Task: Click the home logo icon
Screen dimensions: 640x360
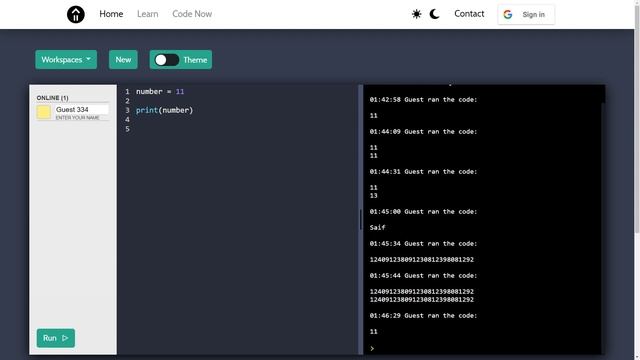Action: tap(76, 14)
